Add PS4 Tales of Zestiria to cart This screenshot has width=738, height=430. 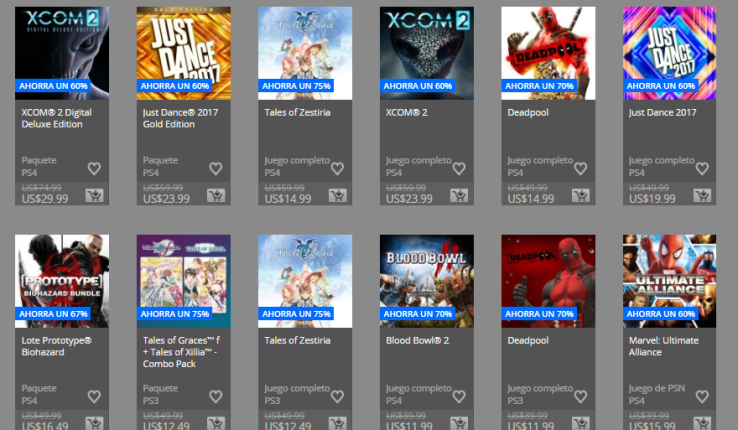(x=337, y=195)
